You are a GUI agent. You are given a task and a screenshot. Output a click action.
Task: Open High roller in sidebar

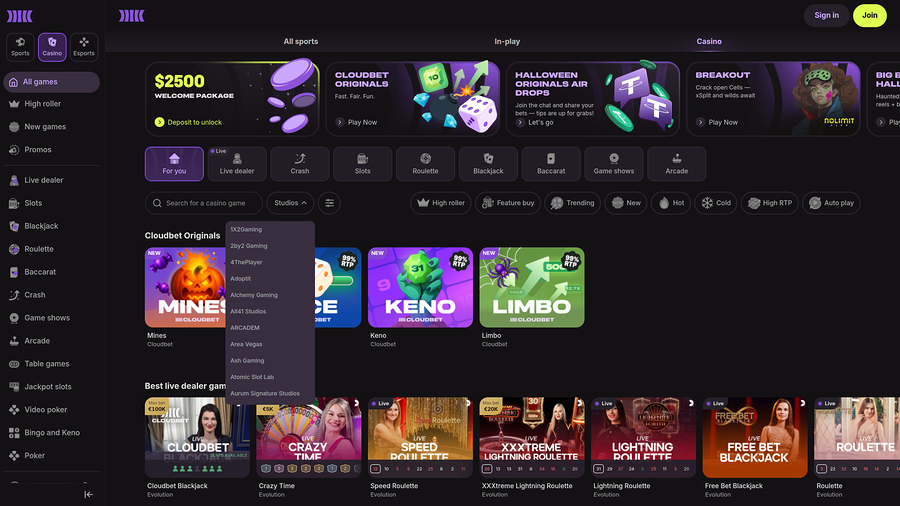click(x=51, y=104)
